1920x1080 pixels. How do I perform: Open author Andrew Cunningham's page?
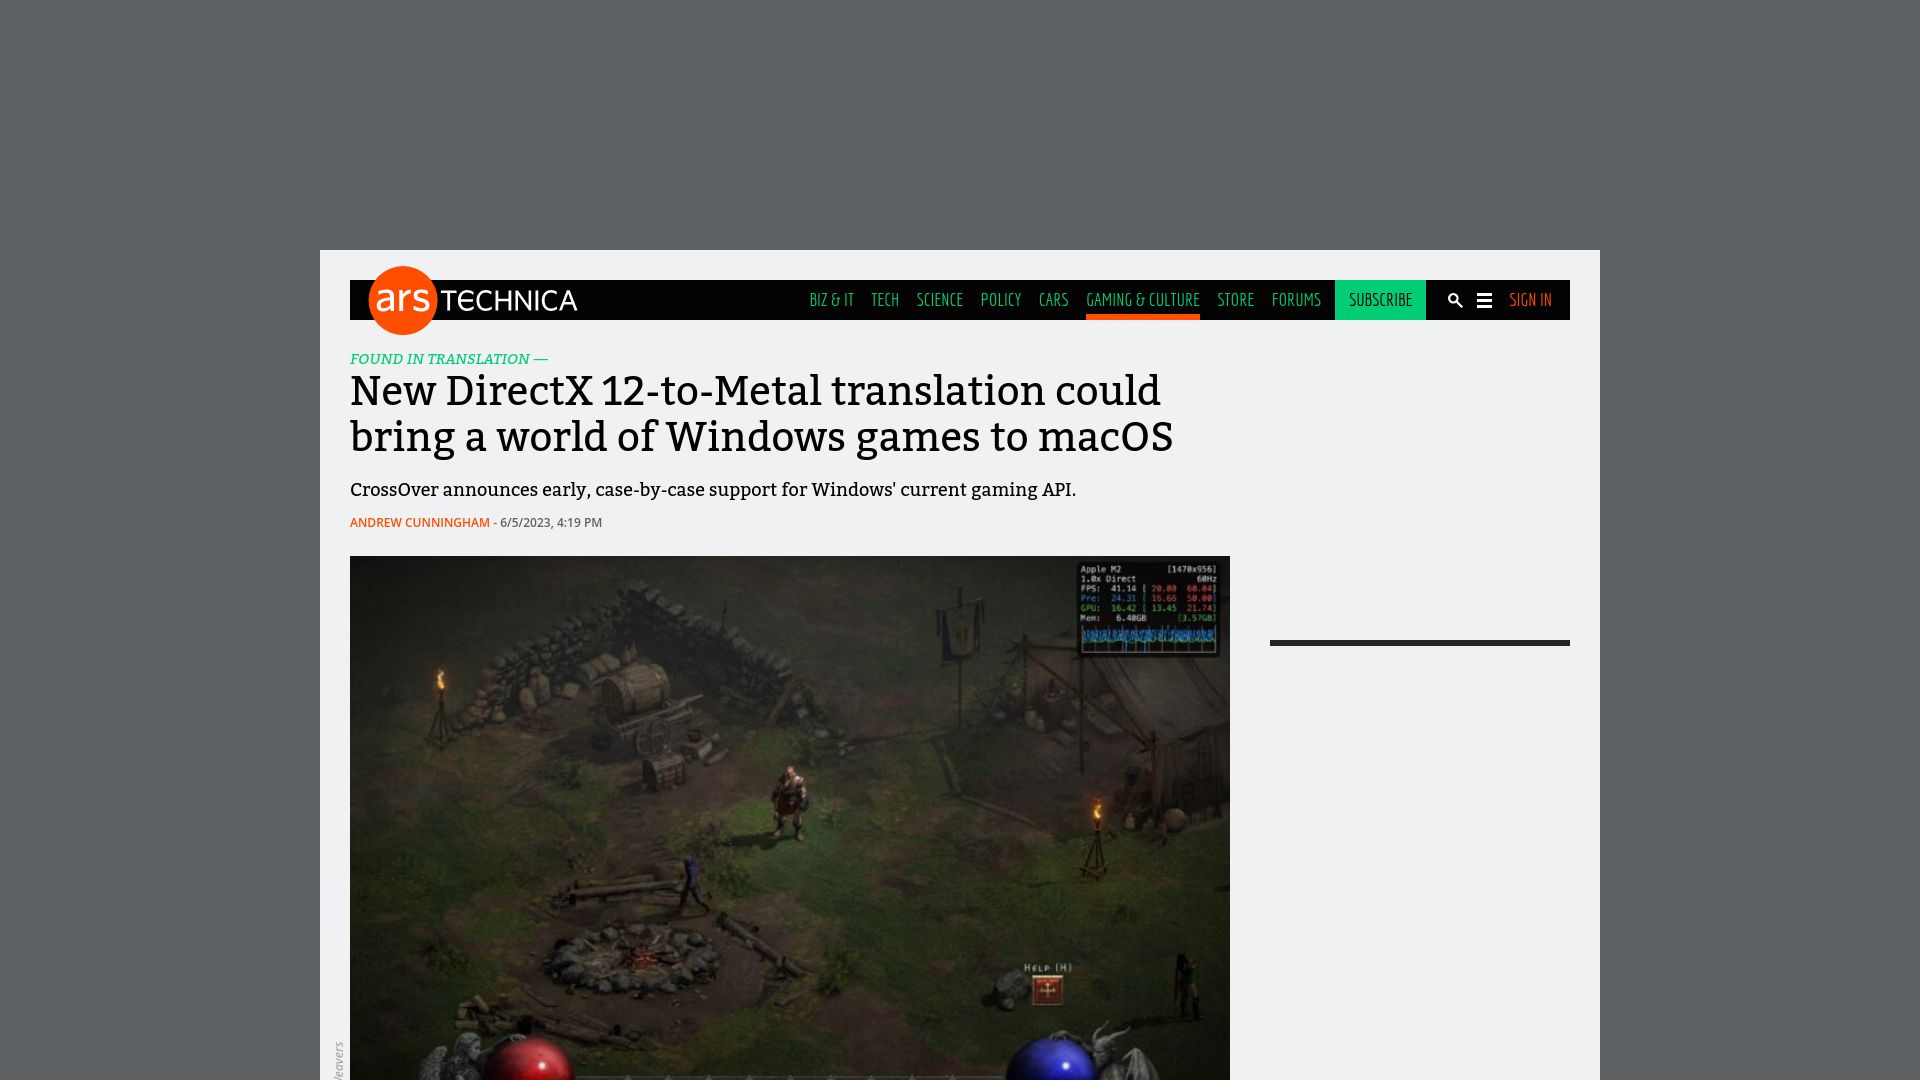coord(420,523)
